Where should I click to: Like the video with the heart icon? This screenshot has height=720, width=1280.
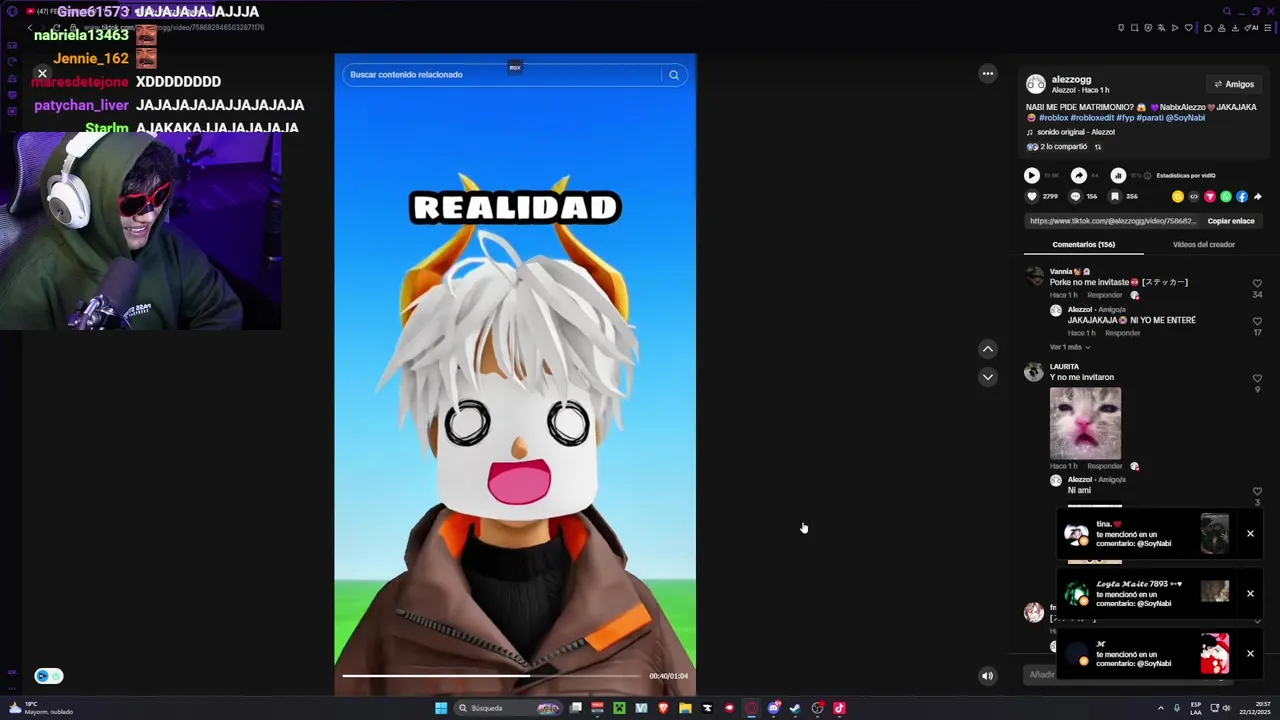point(1032,196)
